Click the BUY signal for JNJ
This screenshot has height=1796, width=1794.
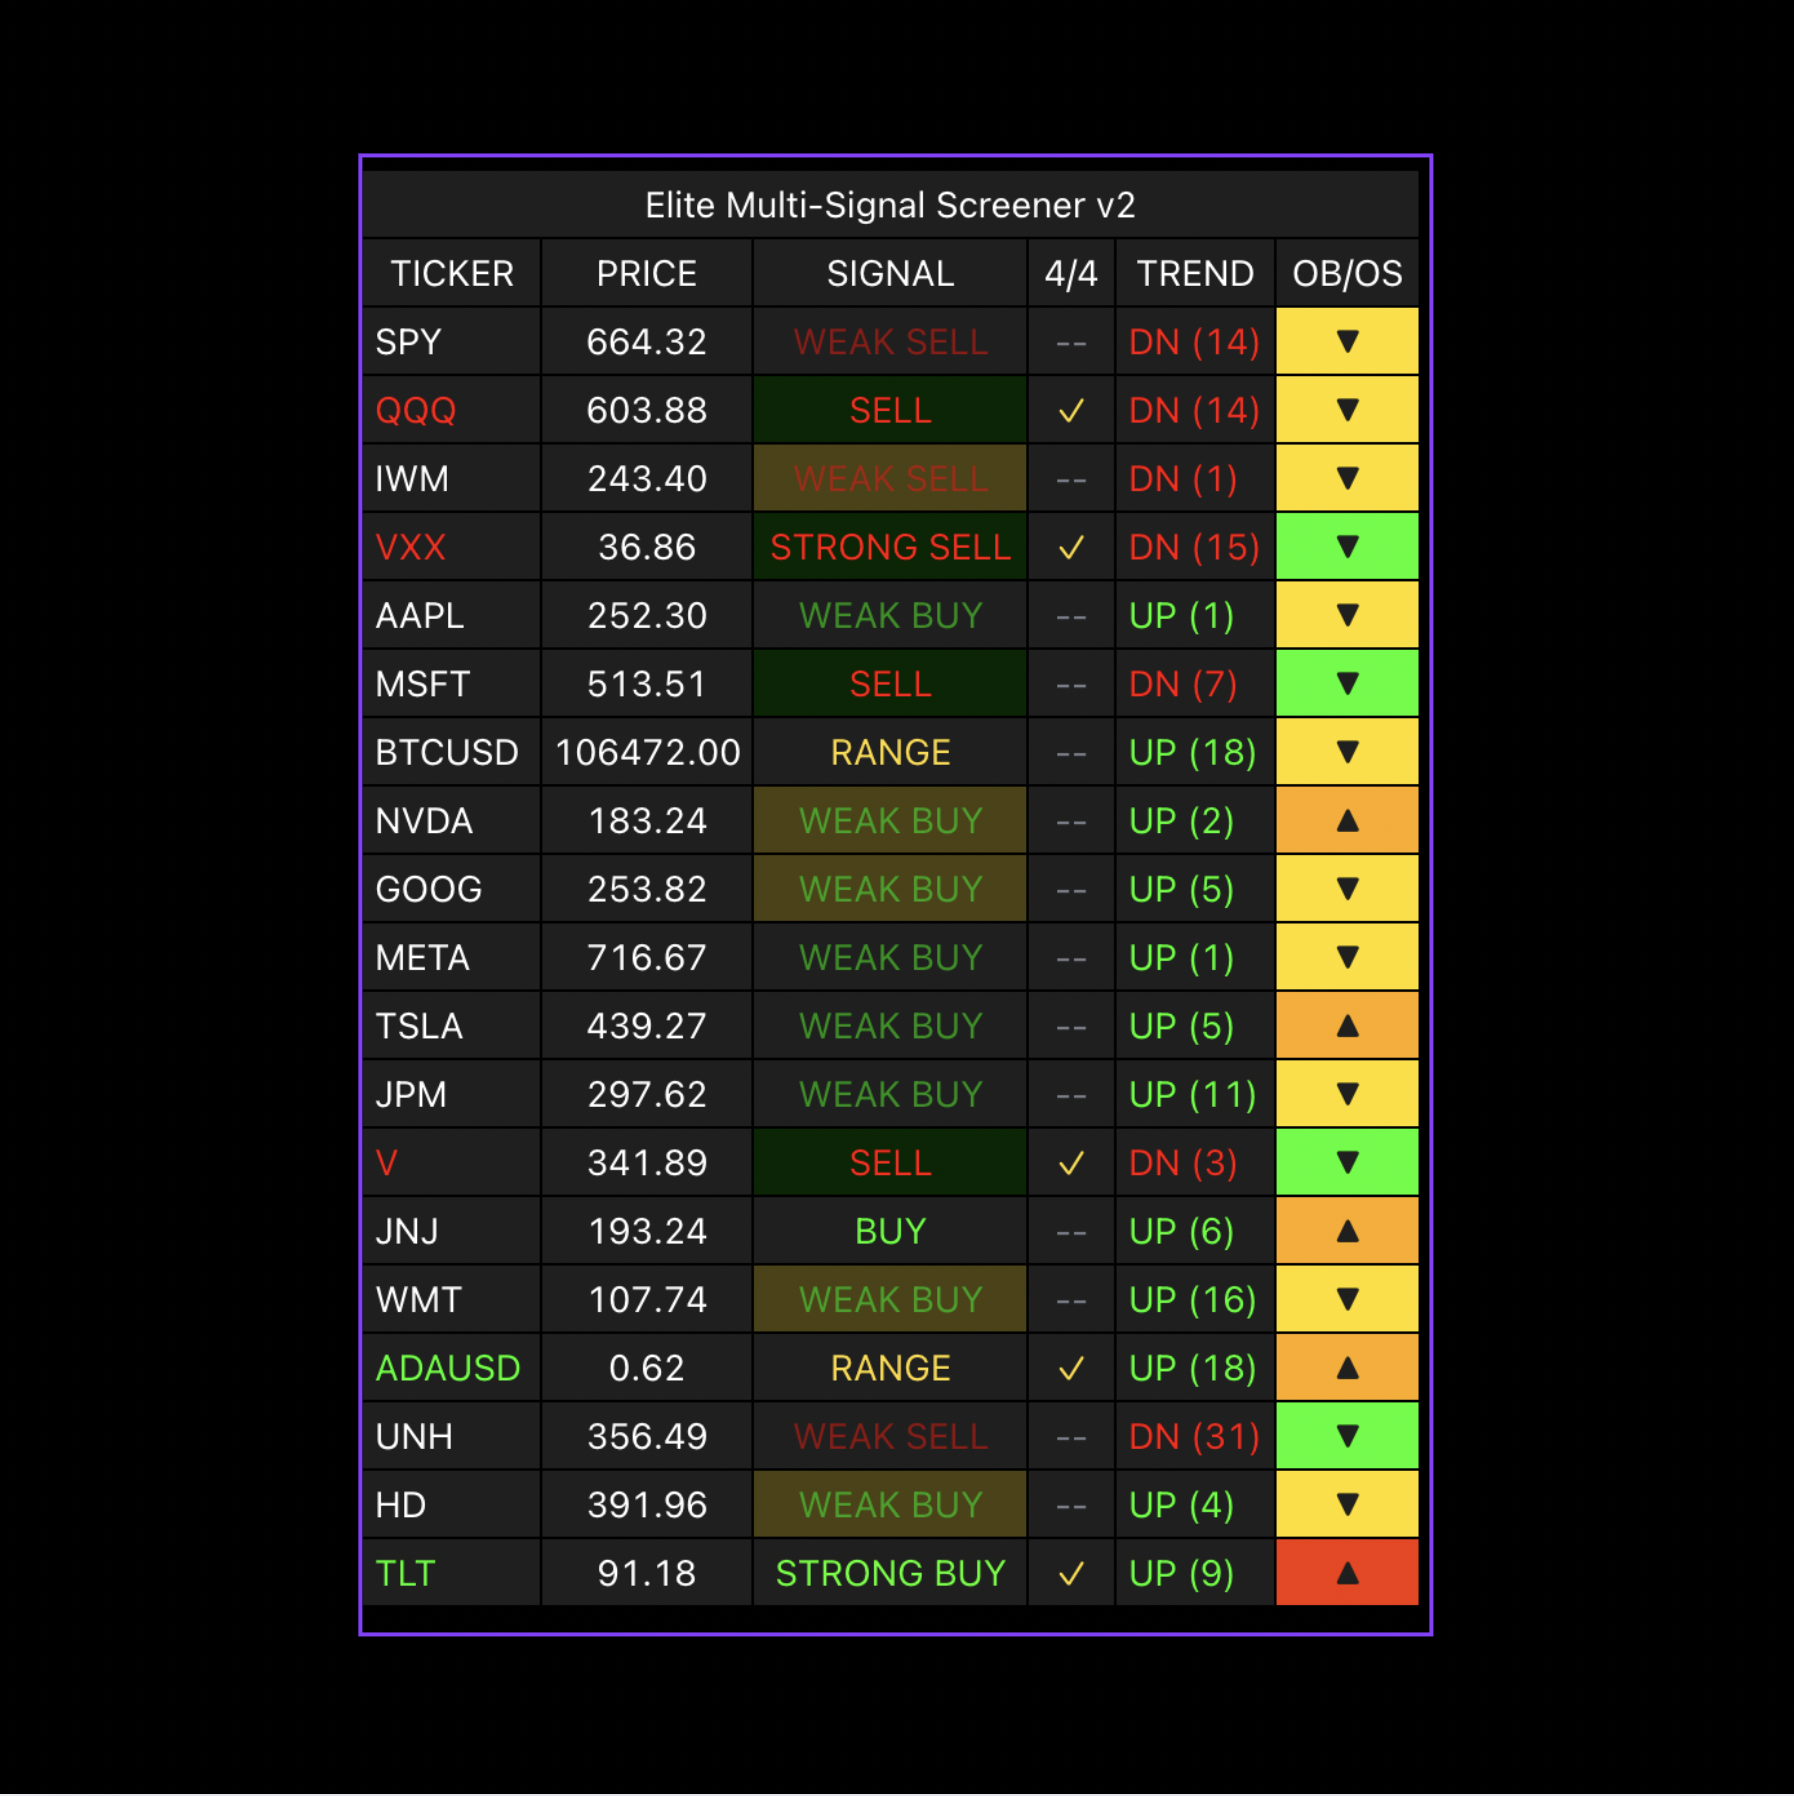pyautogui.click(x=890, y=1231)
